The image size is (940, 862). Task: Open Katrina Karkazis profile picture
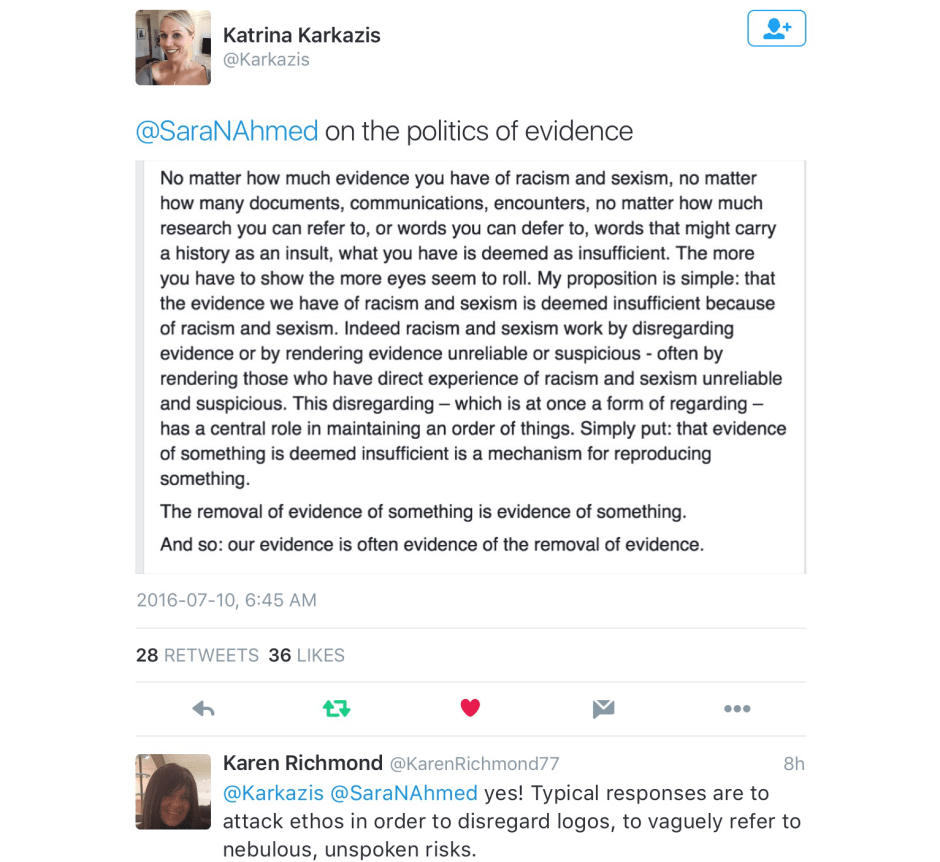tap(173, 48)
